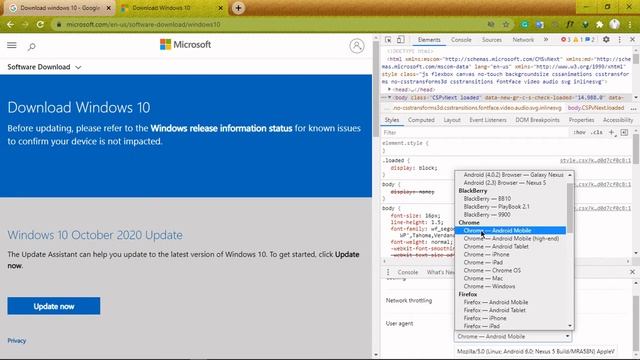Open the Accessibility tab
640x360 pixels.
pos(618,120)
